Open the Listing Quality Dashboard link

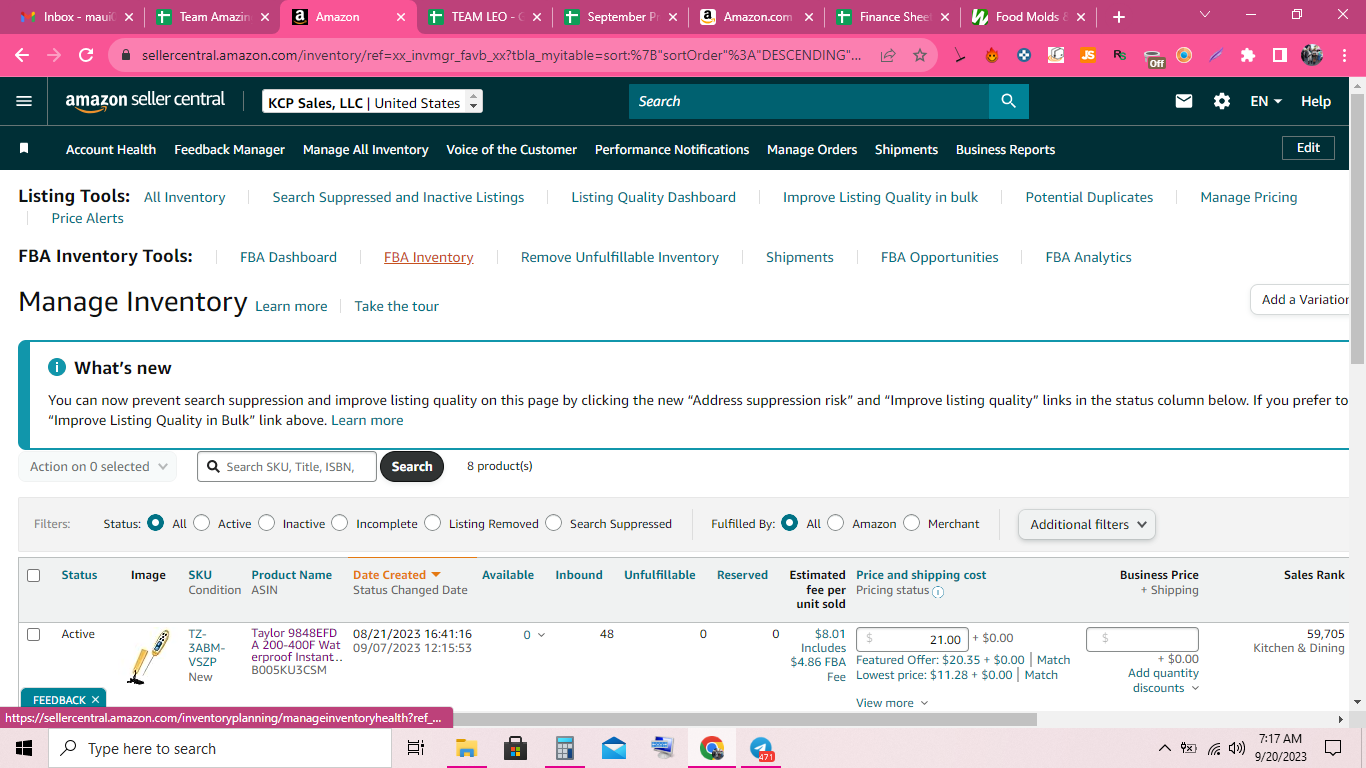coord(653,197)
